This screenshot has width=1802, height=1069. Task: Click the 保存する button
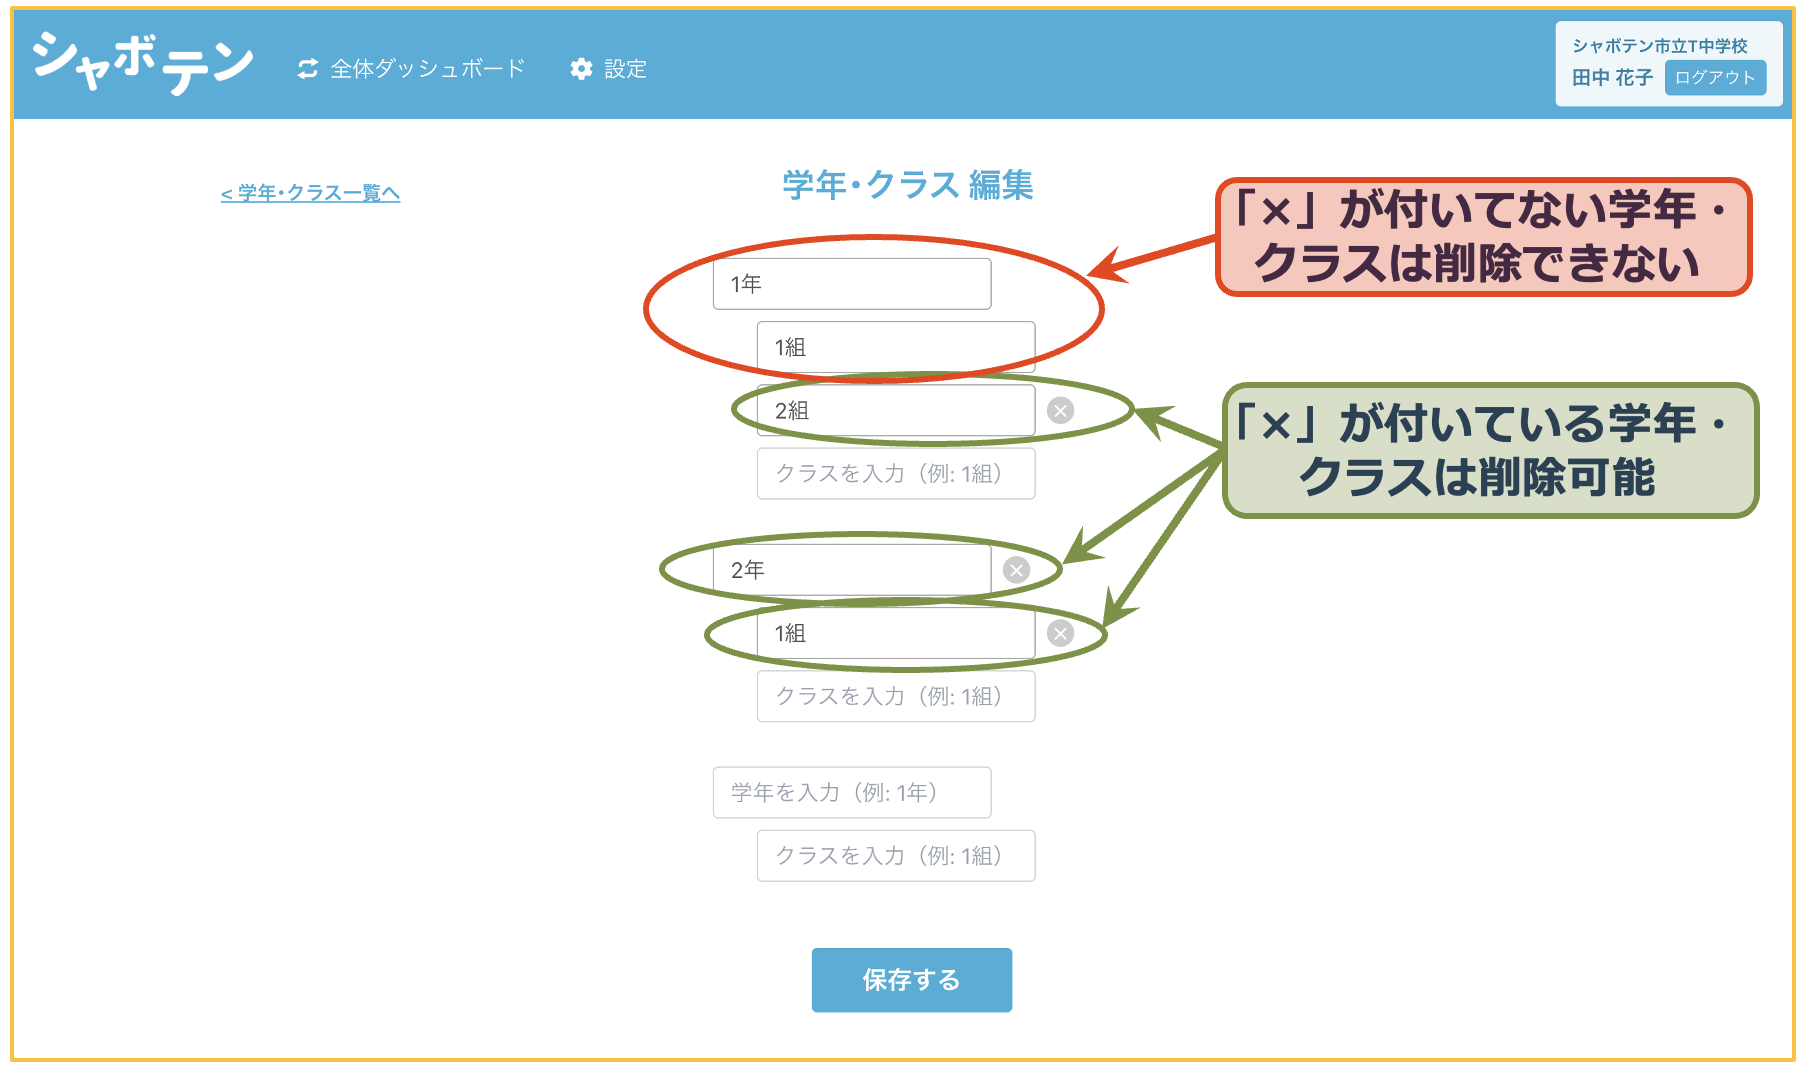pos(912,980)
